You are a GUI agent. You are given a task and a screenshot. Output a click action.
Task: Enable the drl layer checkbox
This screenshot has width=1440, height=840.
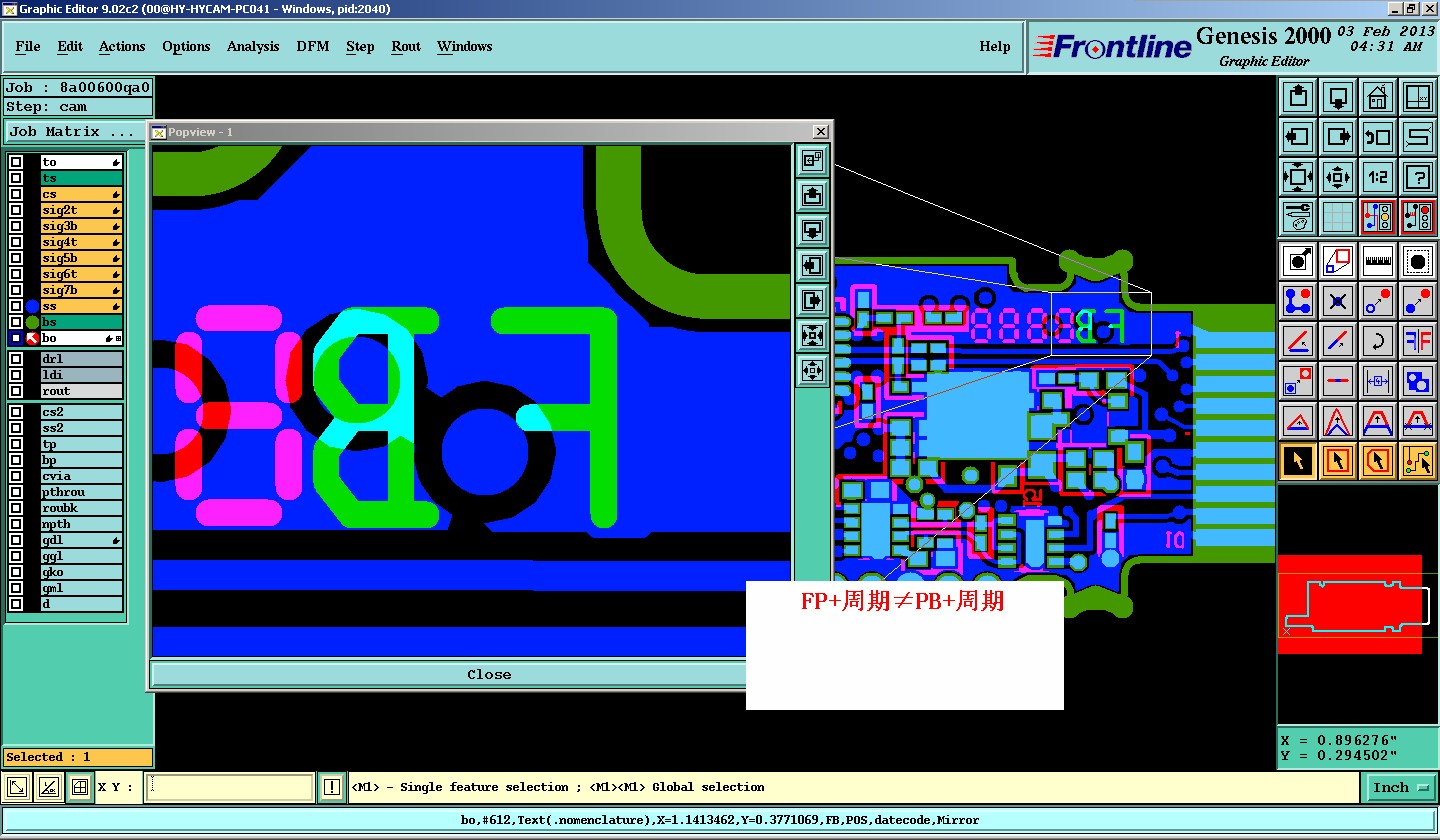point(16,359)
